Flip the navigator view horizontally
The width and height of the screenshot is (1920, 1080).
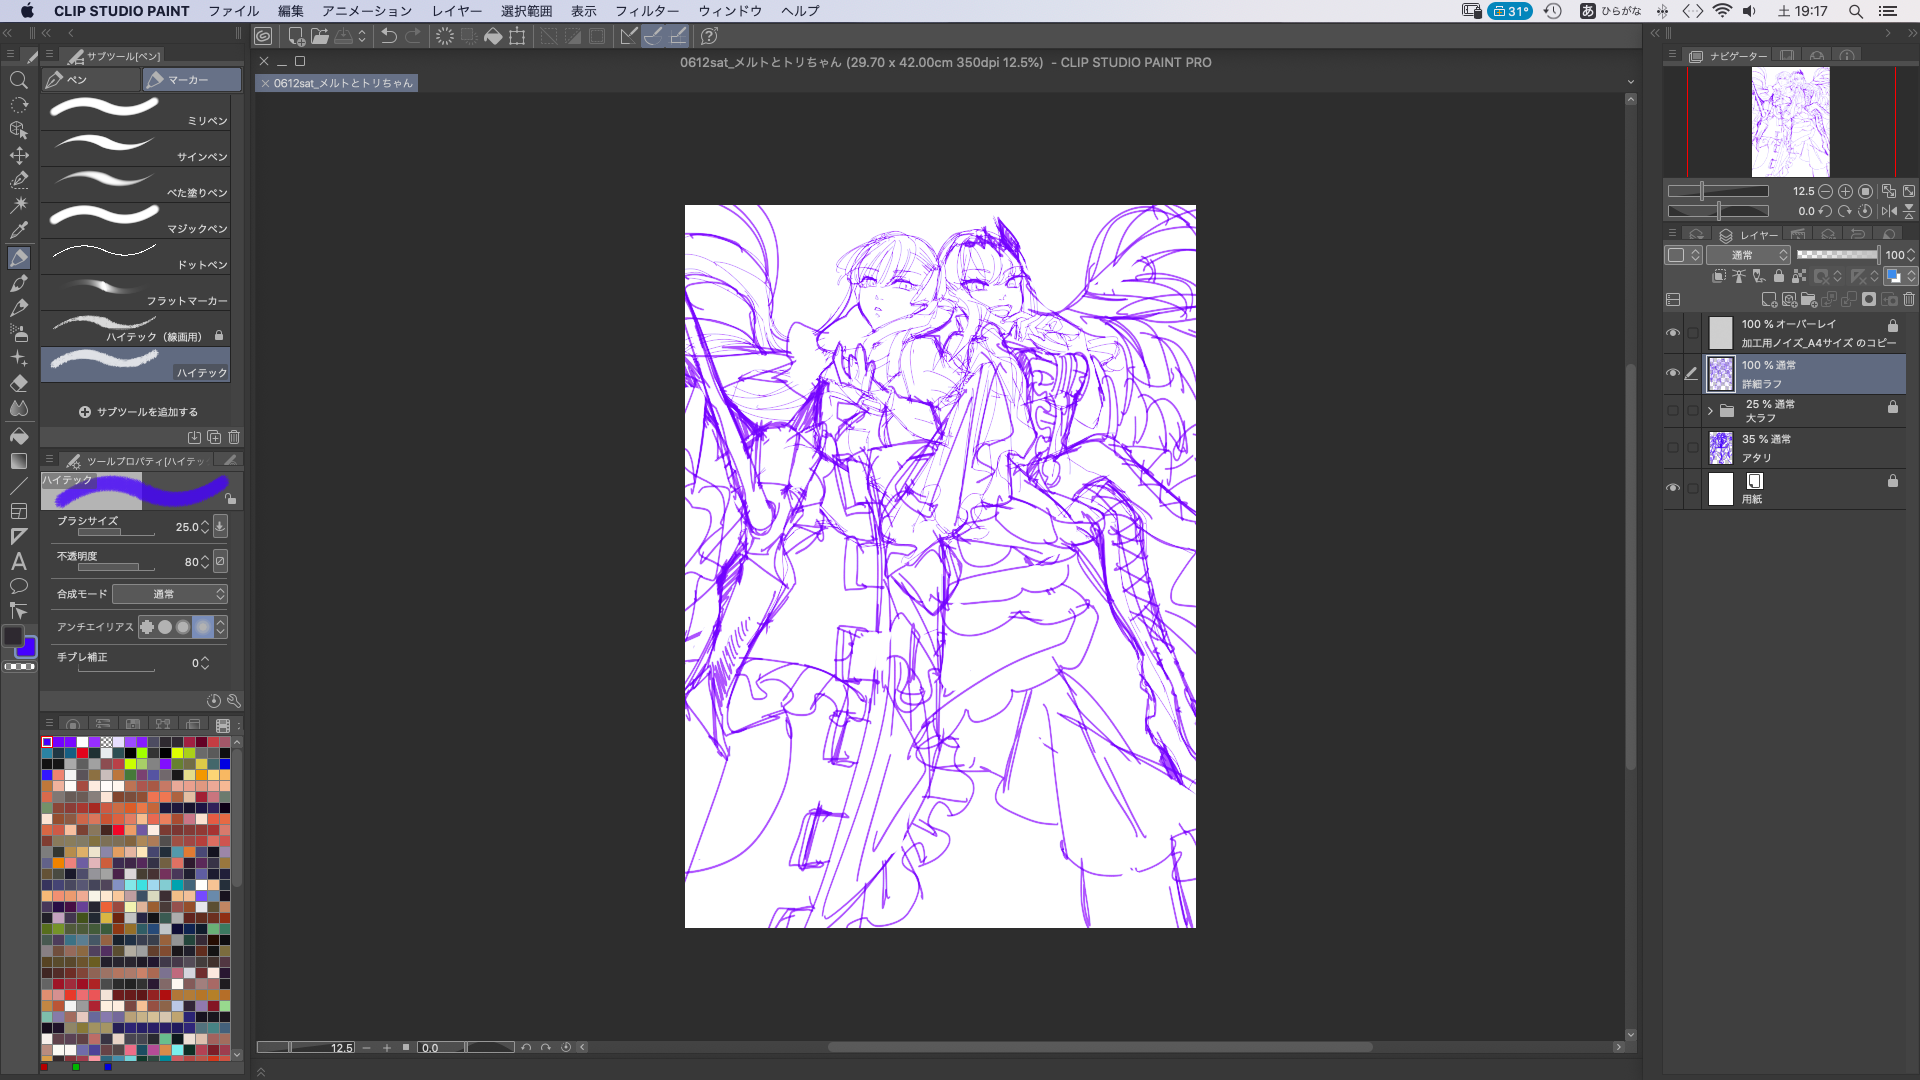tap(1889, 211)
